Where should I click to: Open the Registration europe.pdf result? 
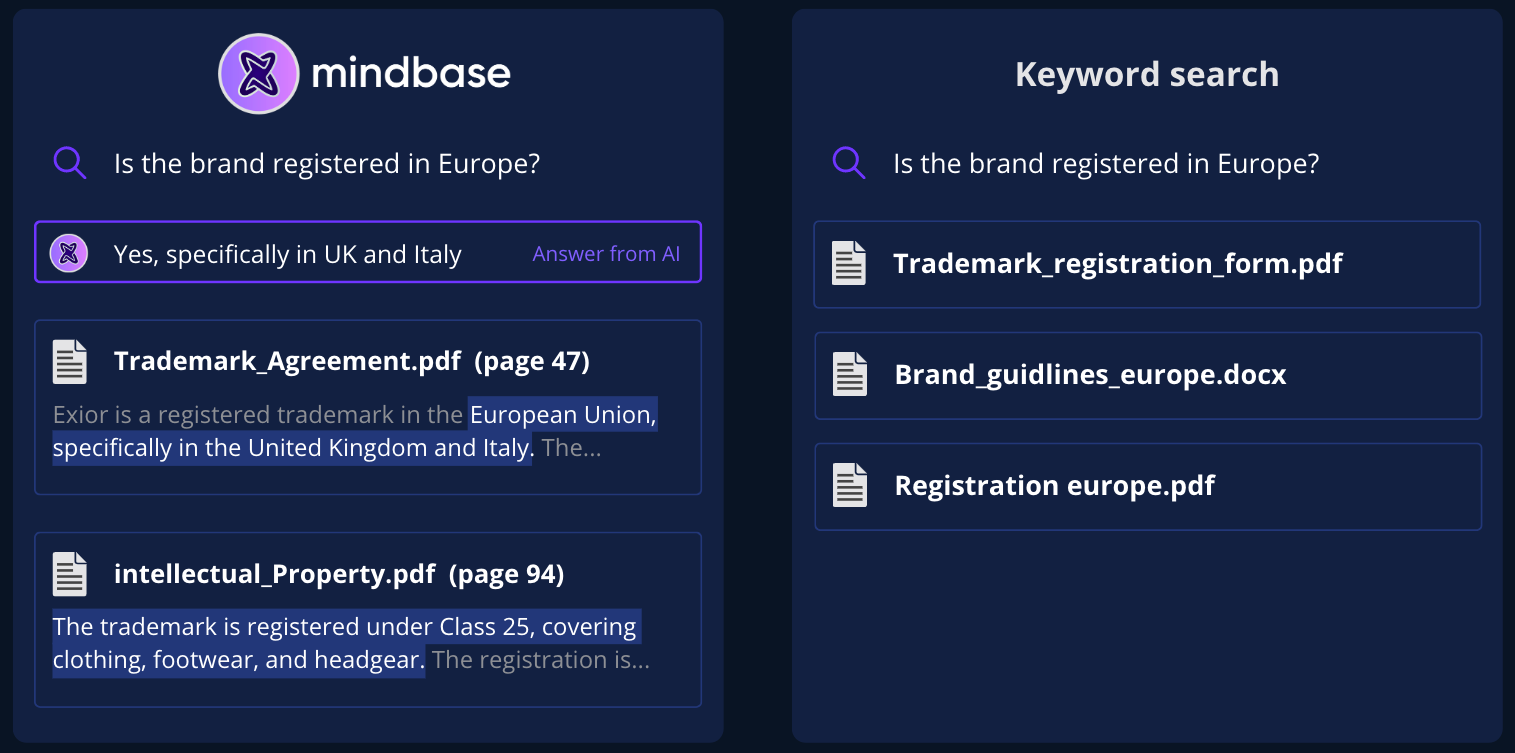pyautogui.click(x=1054, y=485)
